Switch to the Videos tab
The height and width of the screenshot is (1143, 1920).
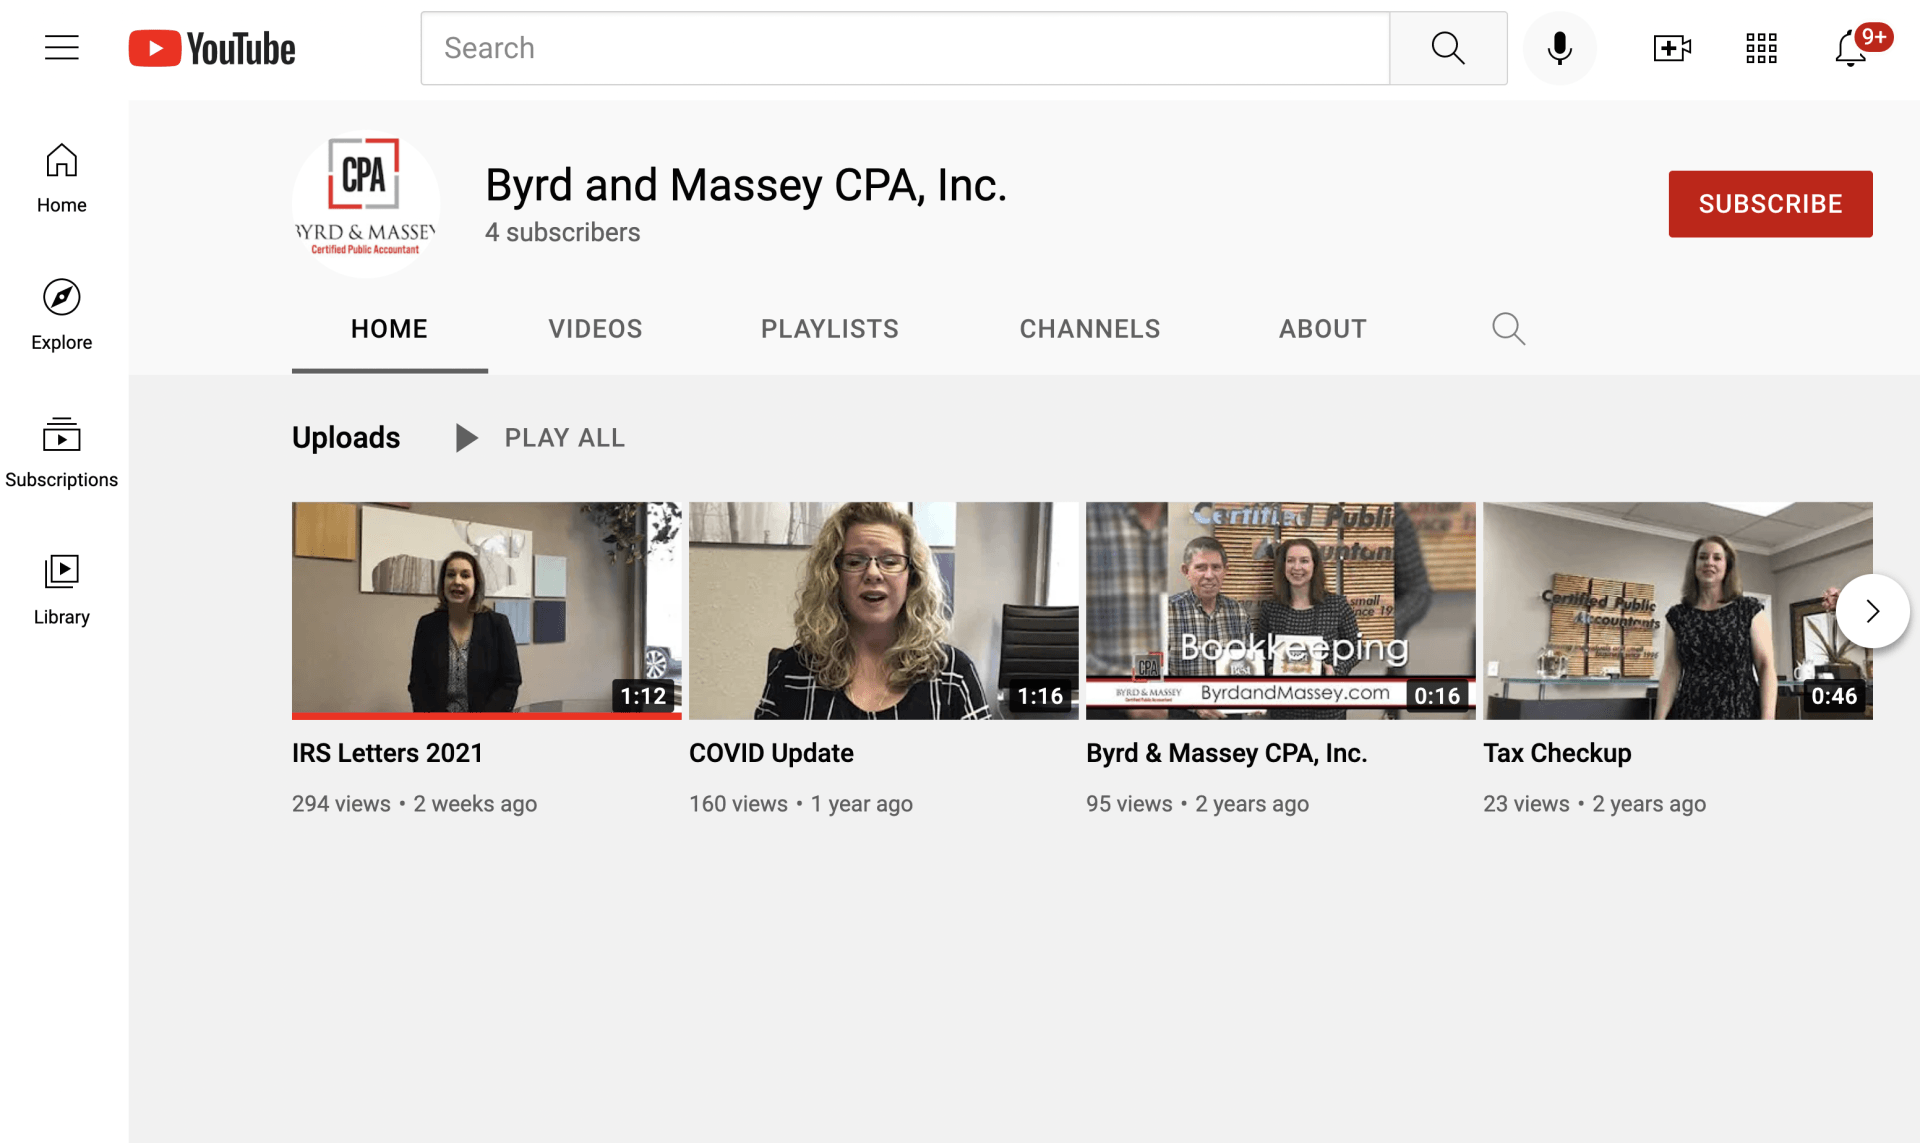595,329
